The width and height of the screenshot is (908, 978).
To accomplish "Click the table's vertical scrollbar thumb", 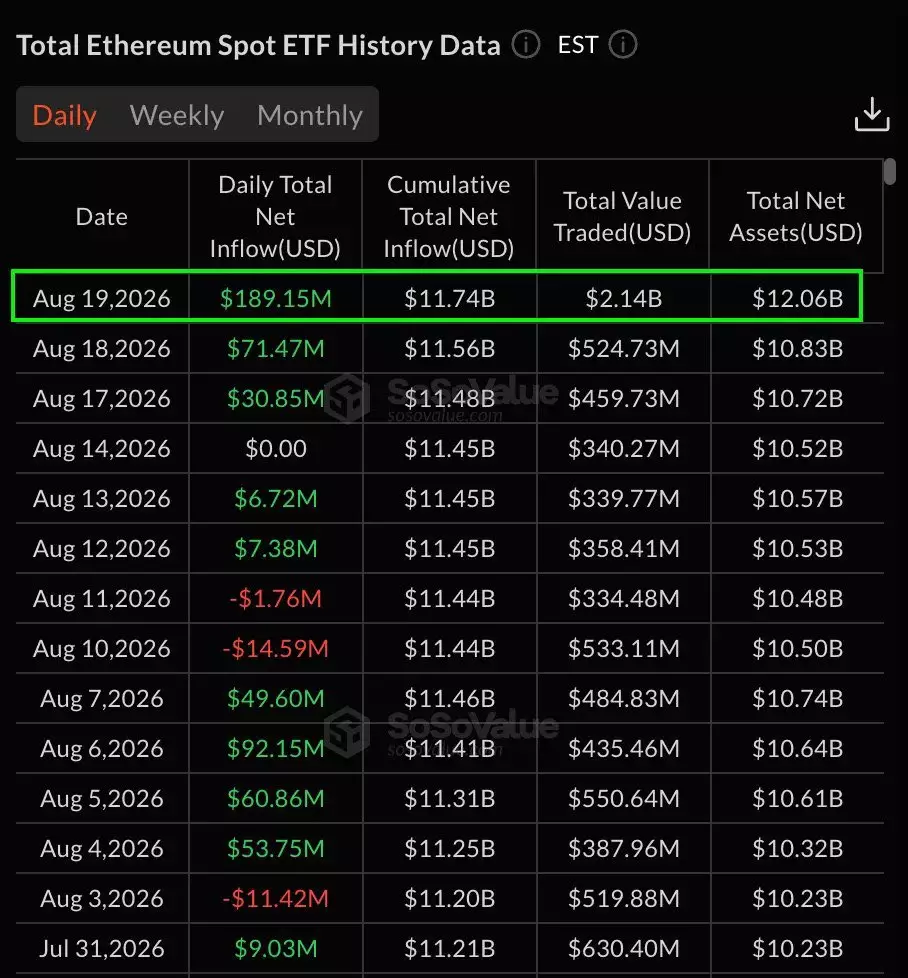I will point(890,171).
